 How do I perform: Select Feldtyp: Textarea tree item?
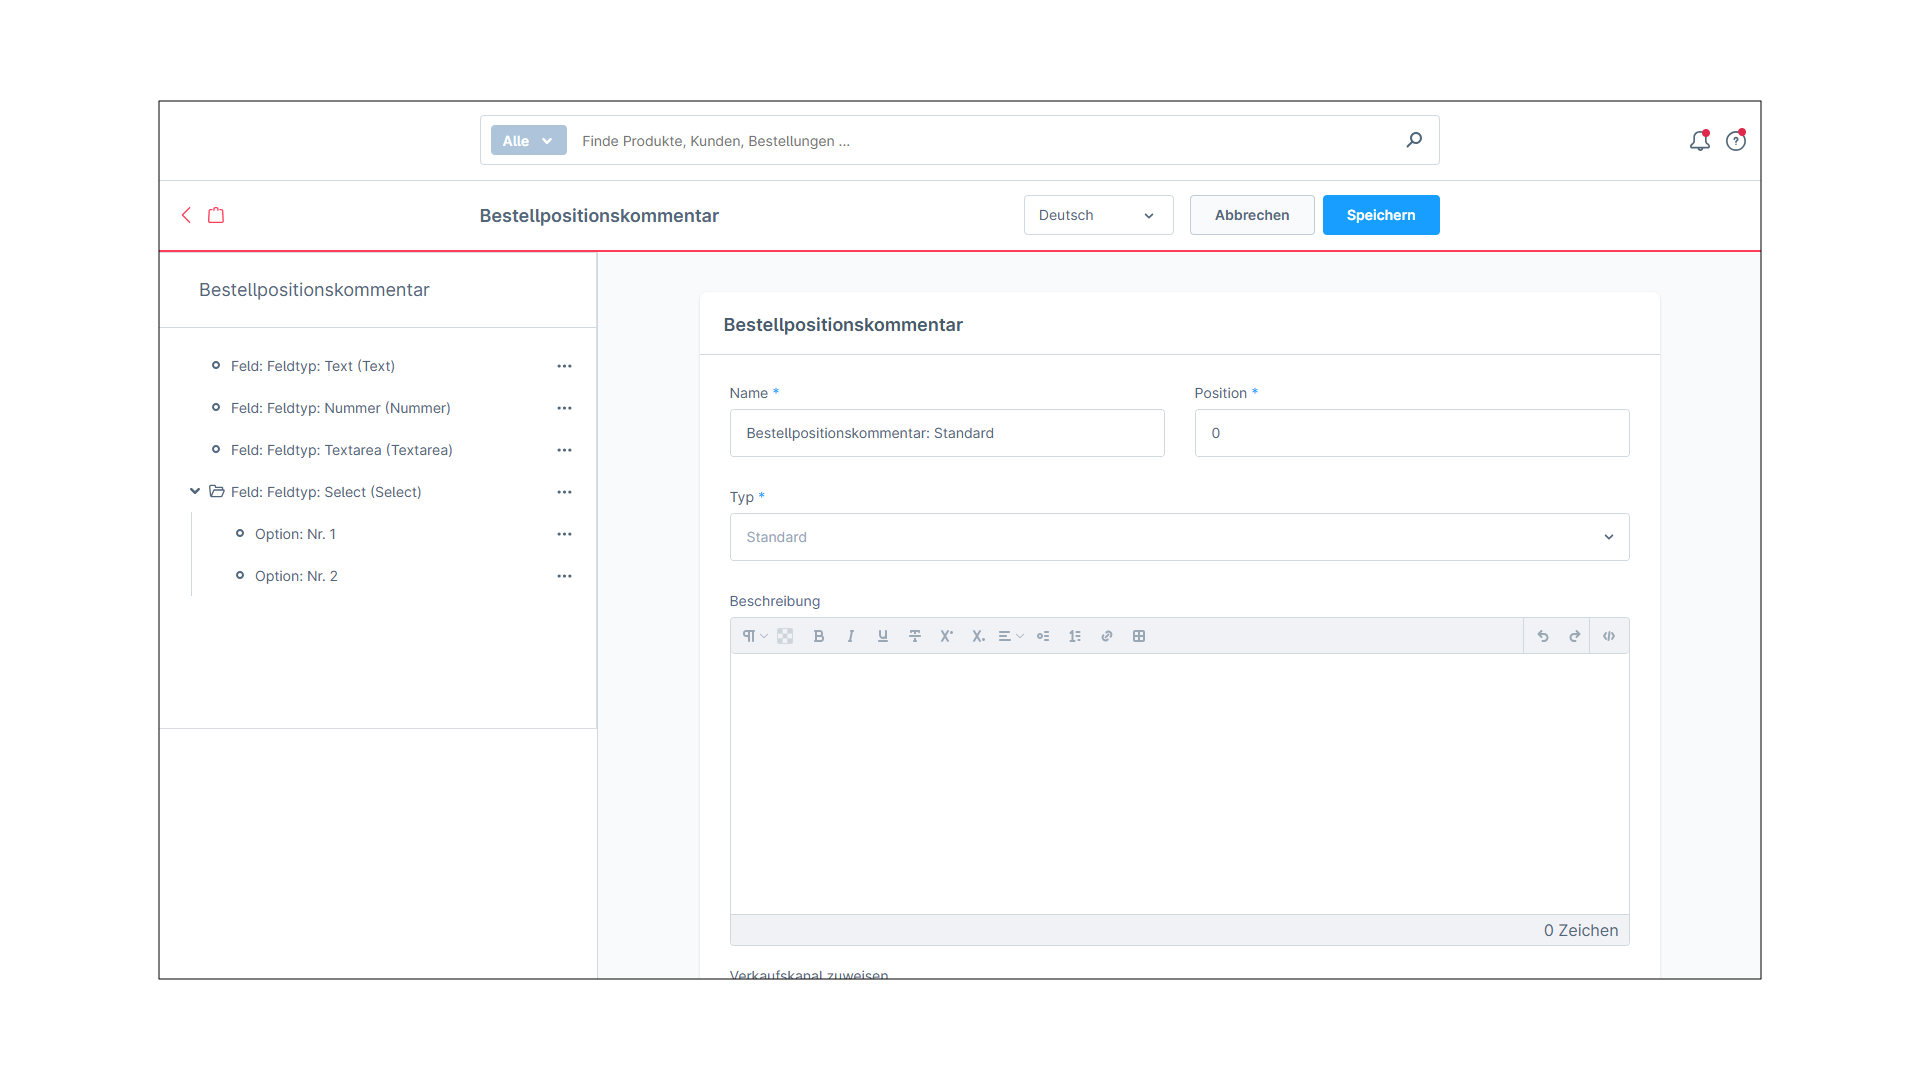(341, 450)
